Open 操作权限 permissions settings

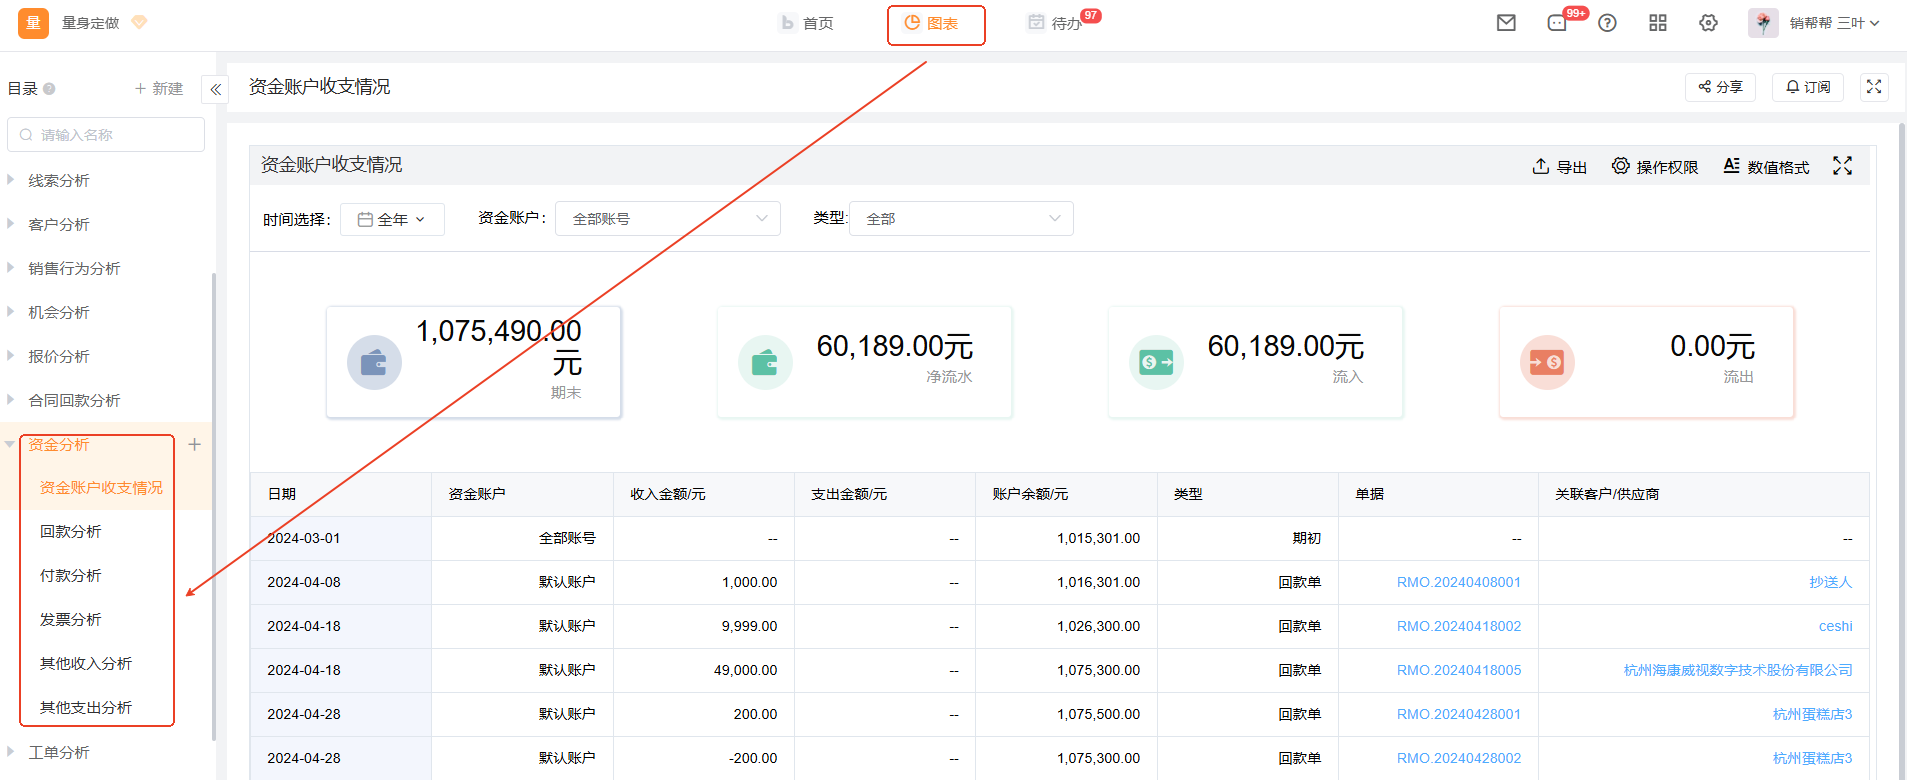pos(1655,167)
